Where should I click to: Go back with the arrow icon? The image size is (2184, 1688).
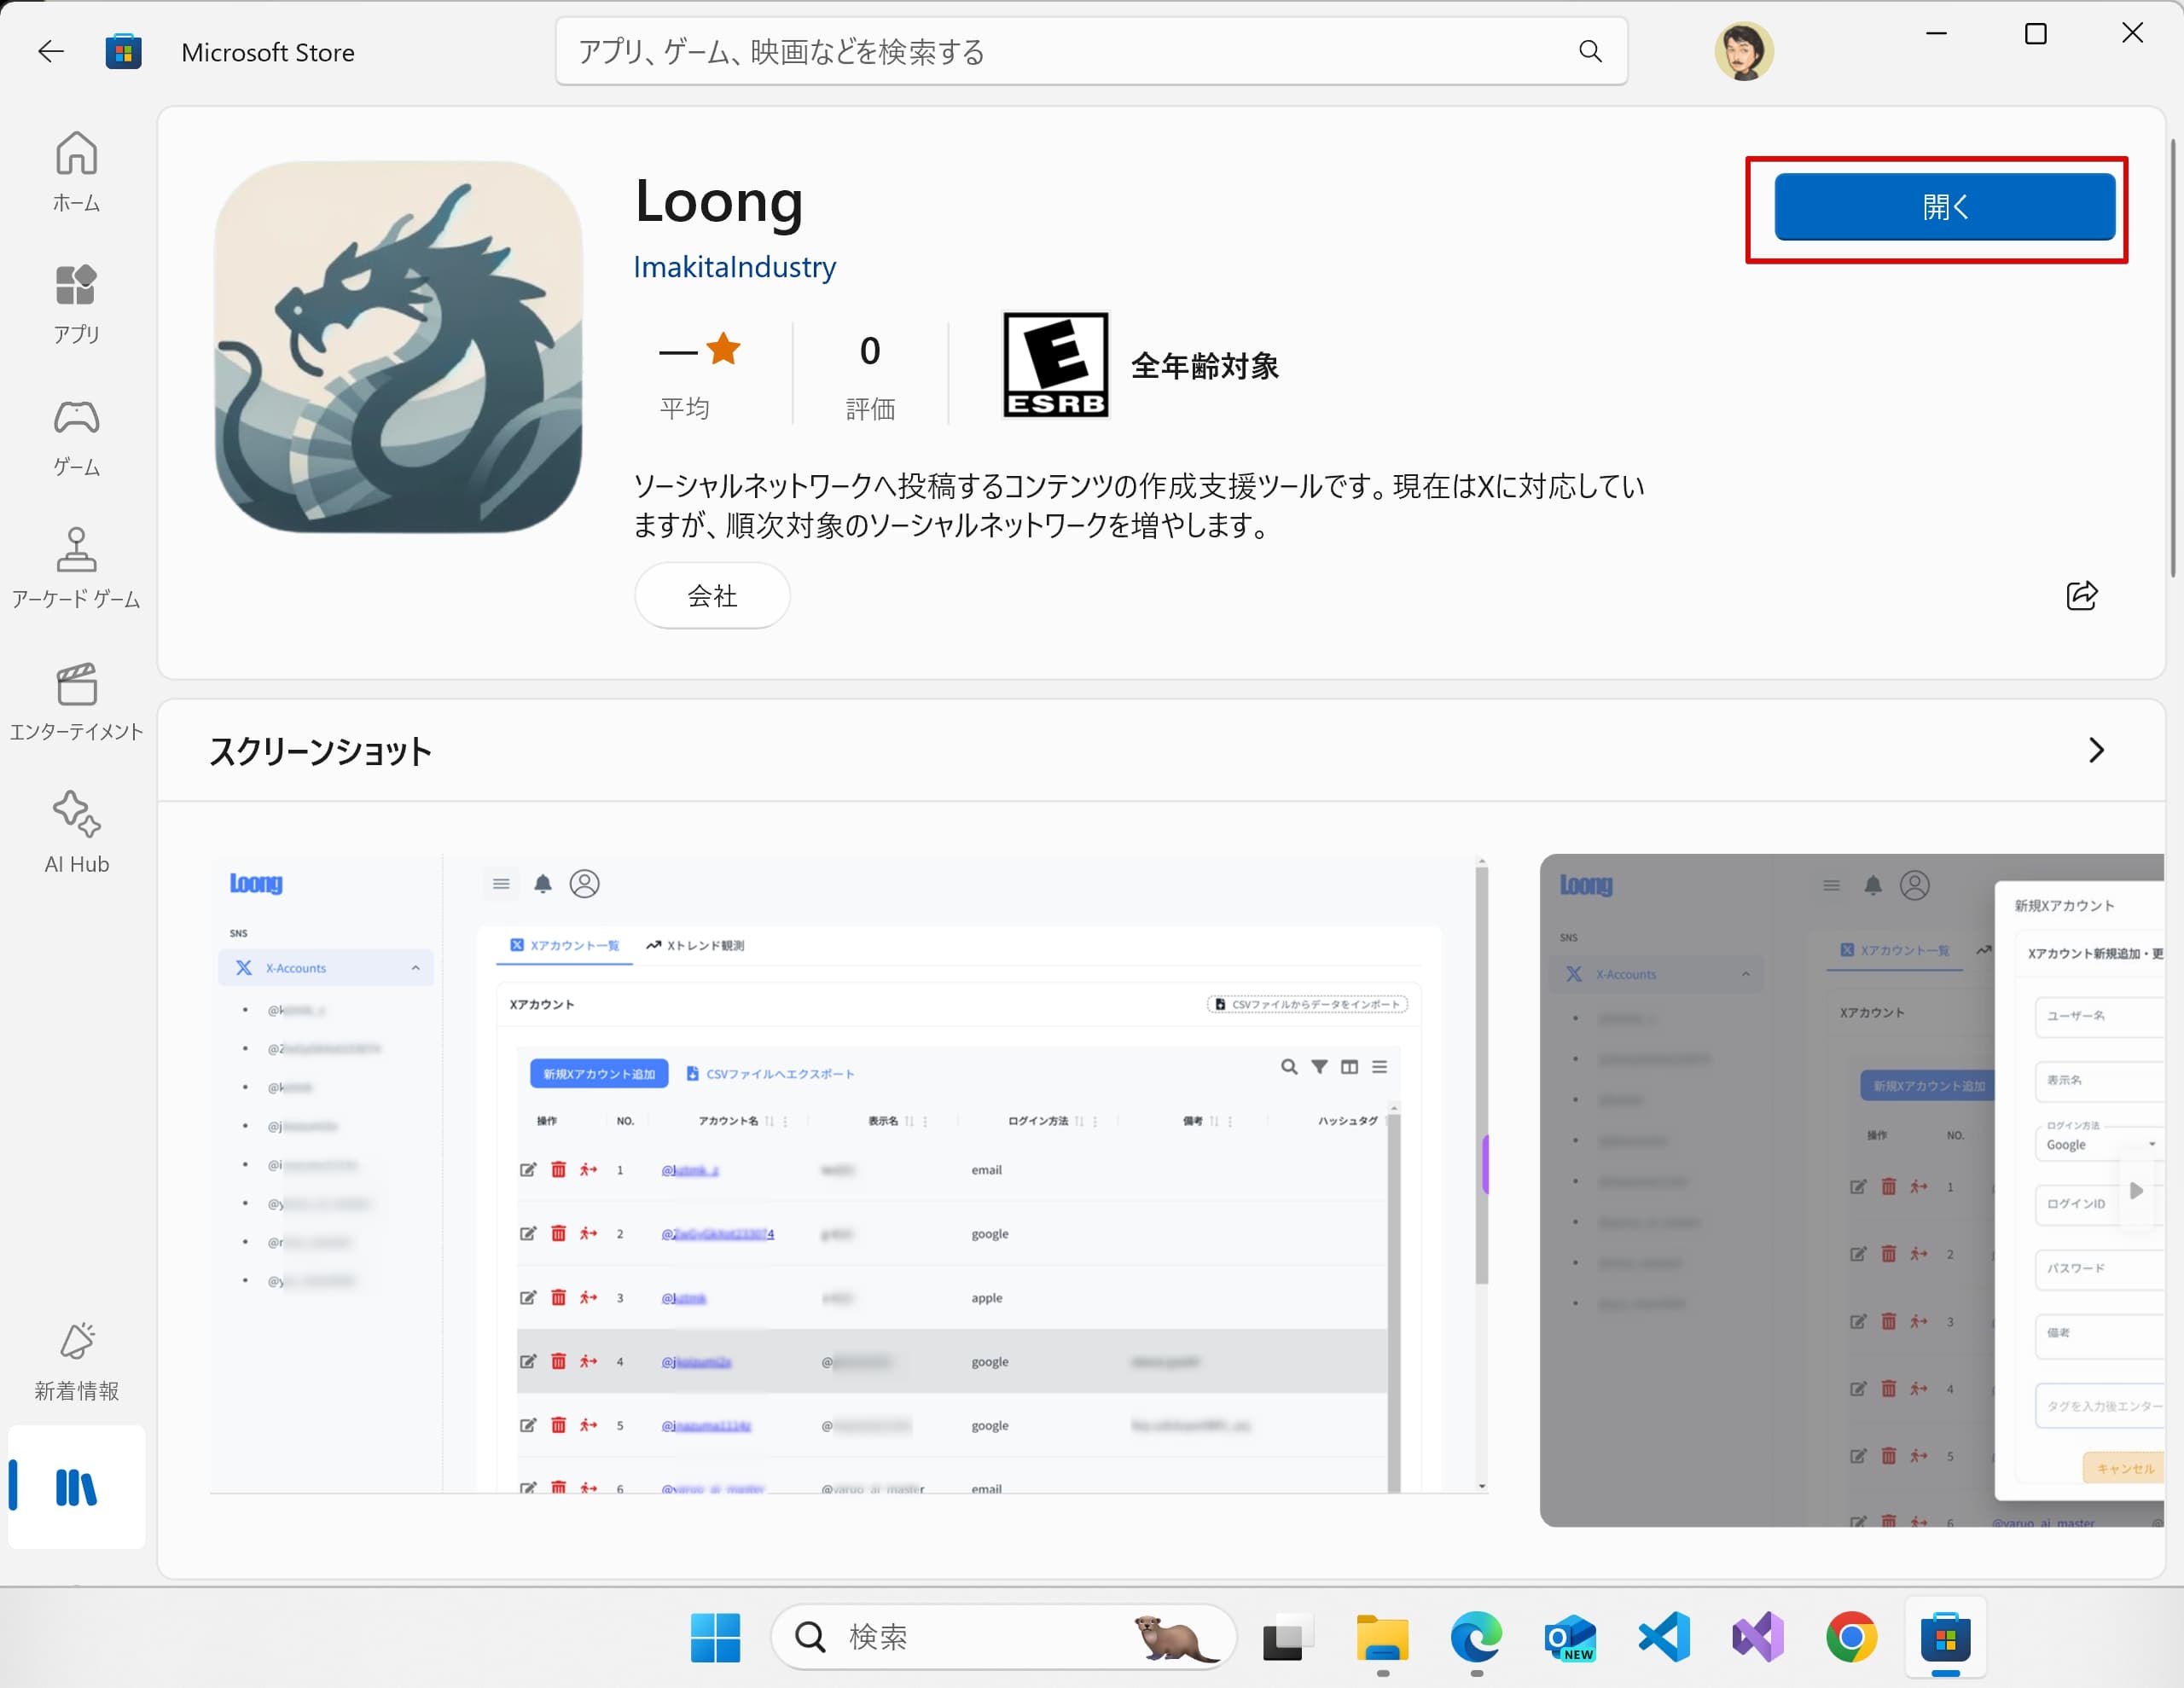[x=50, y=52]
